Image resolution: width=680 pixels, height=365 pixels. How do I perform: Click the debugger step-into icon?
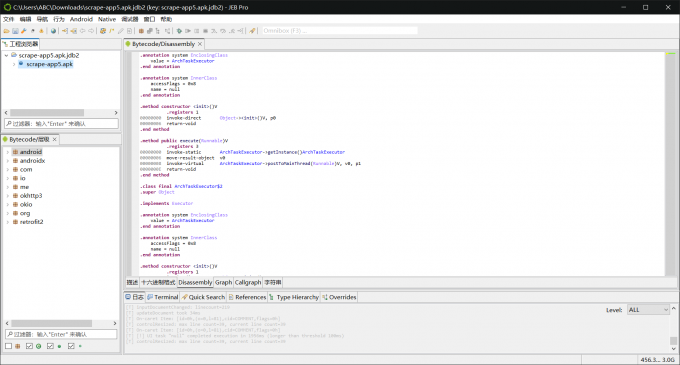pos(214,31)
